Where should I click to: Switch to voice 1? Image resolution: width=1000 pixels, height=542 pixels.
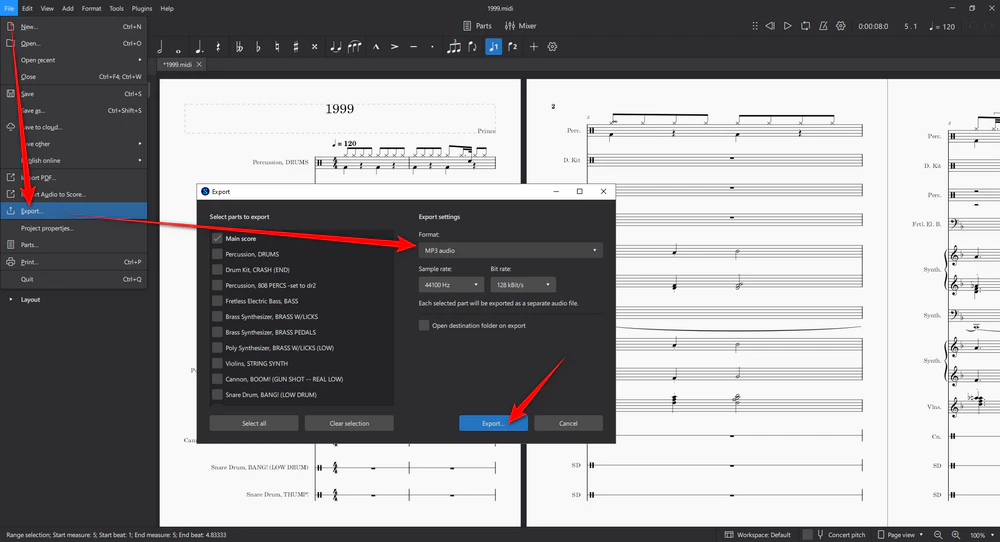pyautogui.click(x=494, y=47)
